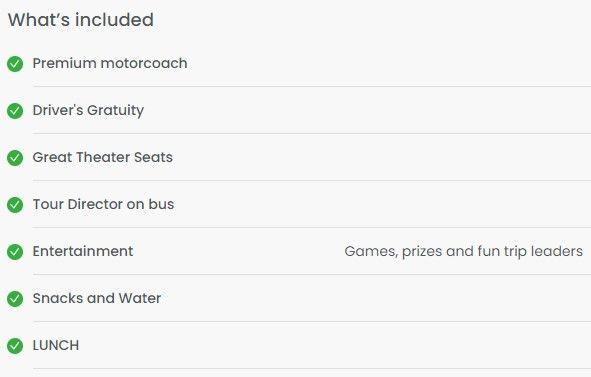
Task: Click the What's included heading
Action: tap(81, 20)
